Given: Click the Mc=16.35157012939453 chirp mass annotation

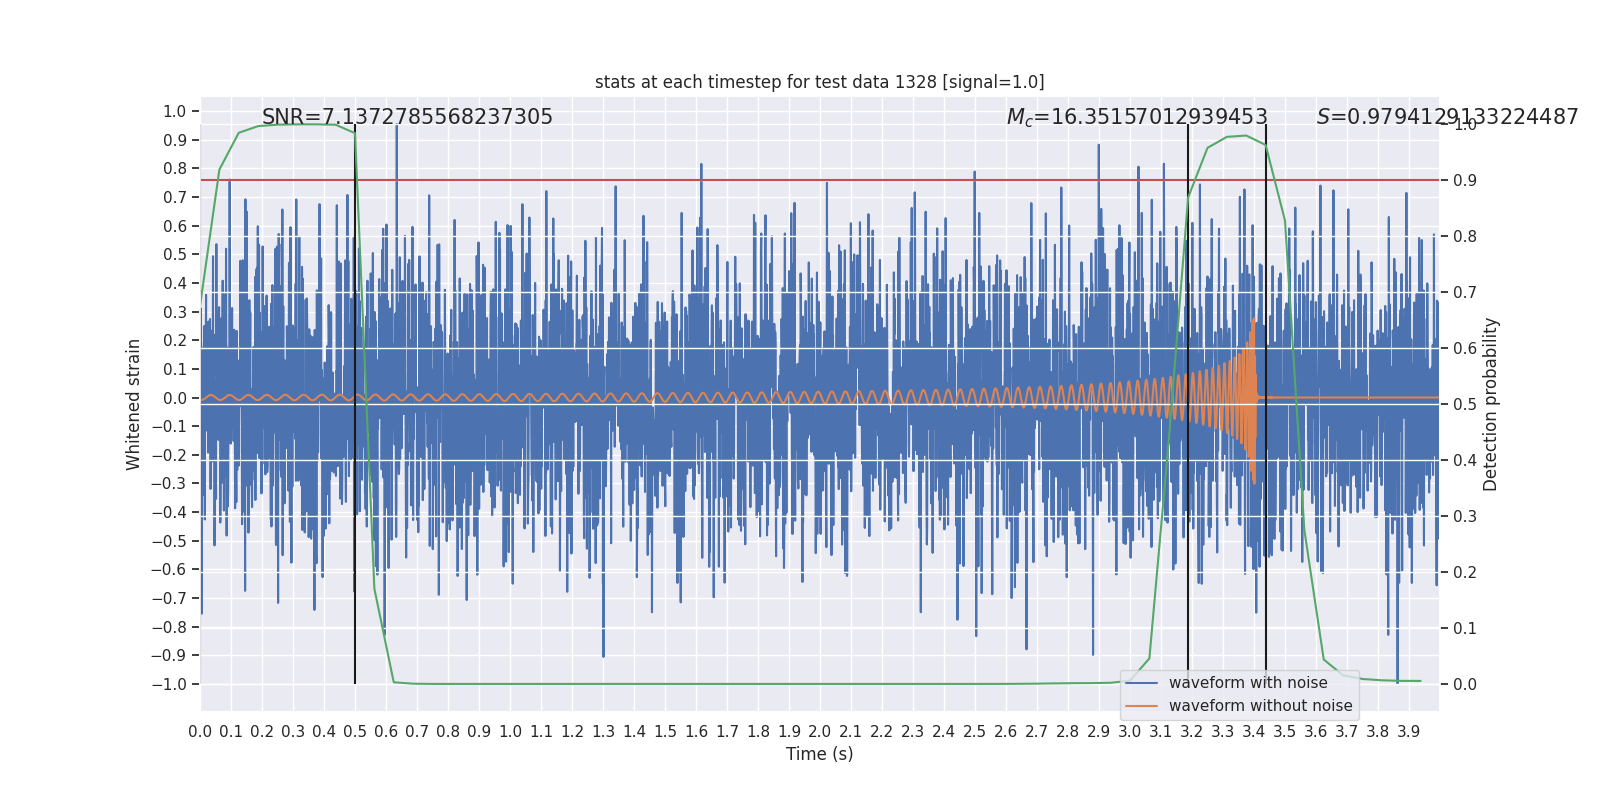Looking at the screenshot, I should tap(1137, 117).
